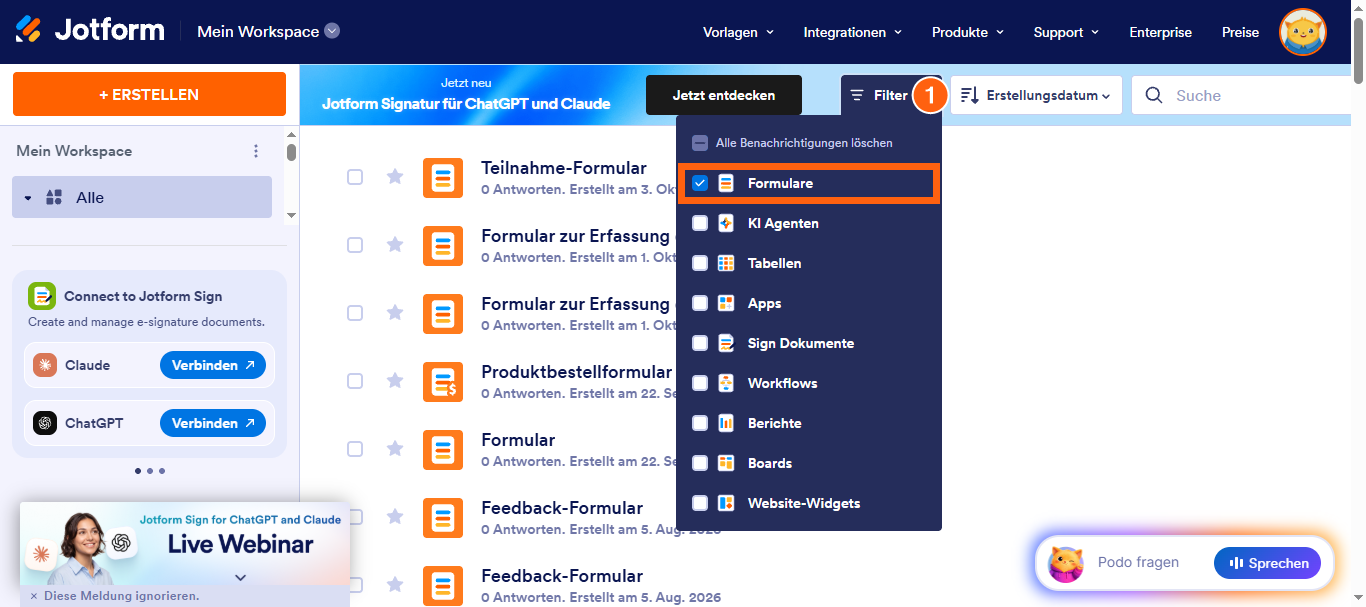The height and width of the screenshot is (607, 1366).
Task: Click the Podo fragen input
Action: tap(1138, 563)
